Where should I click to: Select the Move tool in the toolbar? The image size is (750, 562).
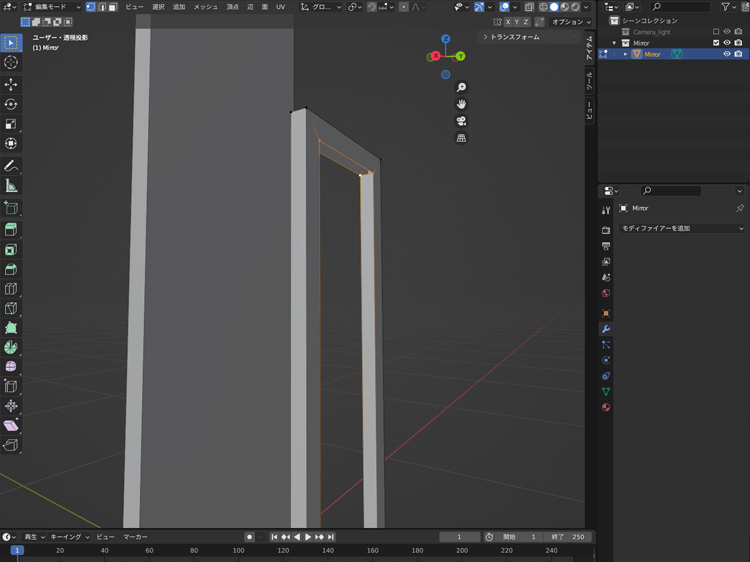pyautogui.click(x=11, y=84)
